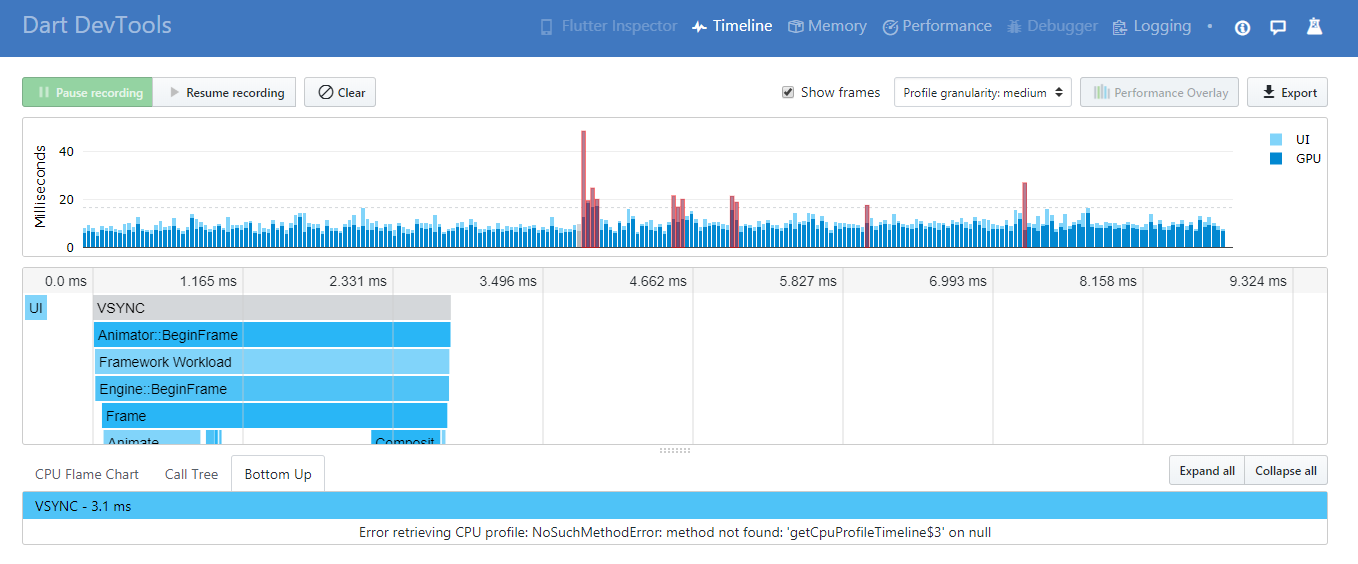Click the 4.662 ms time marker
Image resolution: width=1358 pixels, height=564 pixels.
(x=658, y=281)
